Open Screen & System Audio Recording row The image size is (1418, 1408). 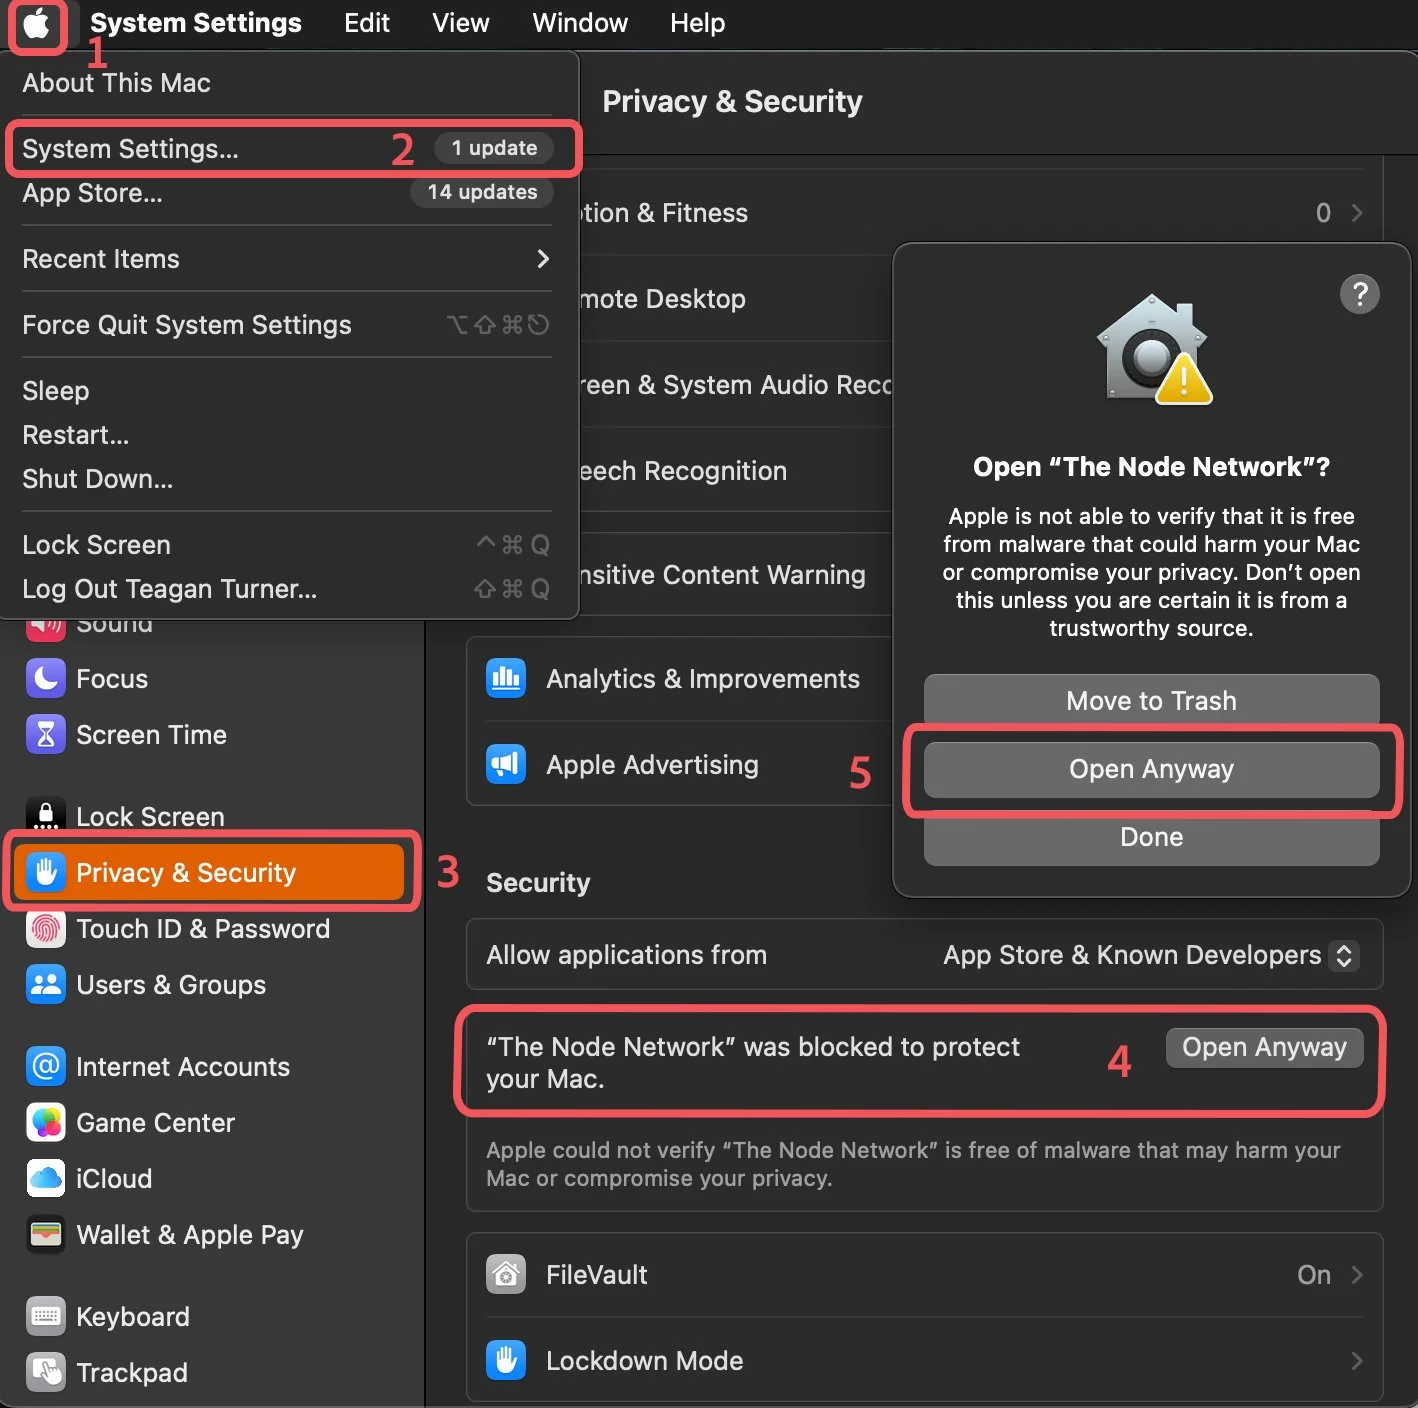[x=735, y=385]
